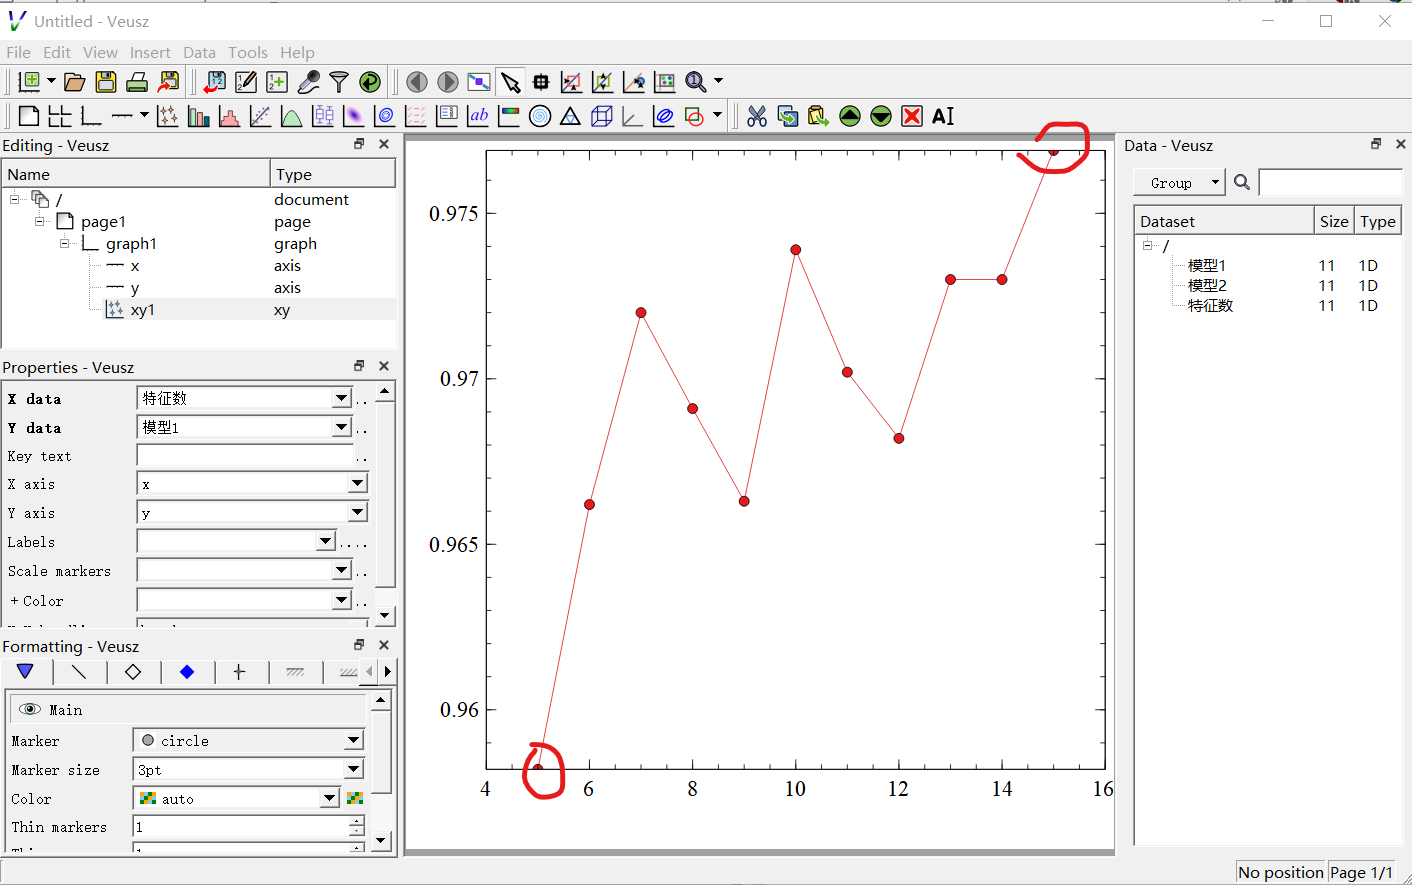Open the Y axis dropdown
This screenshot has height=885, width=1412.
tap(357, 513)
